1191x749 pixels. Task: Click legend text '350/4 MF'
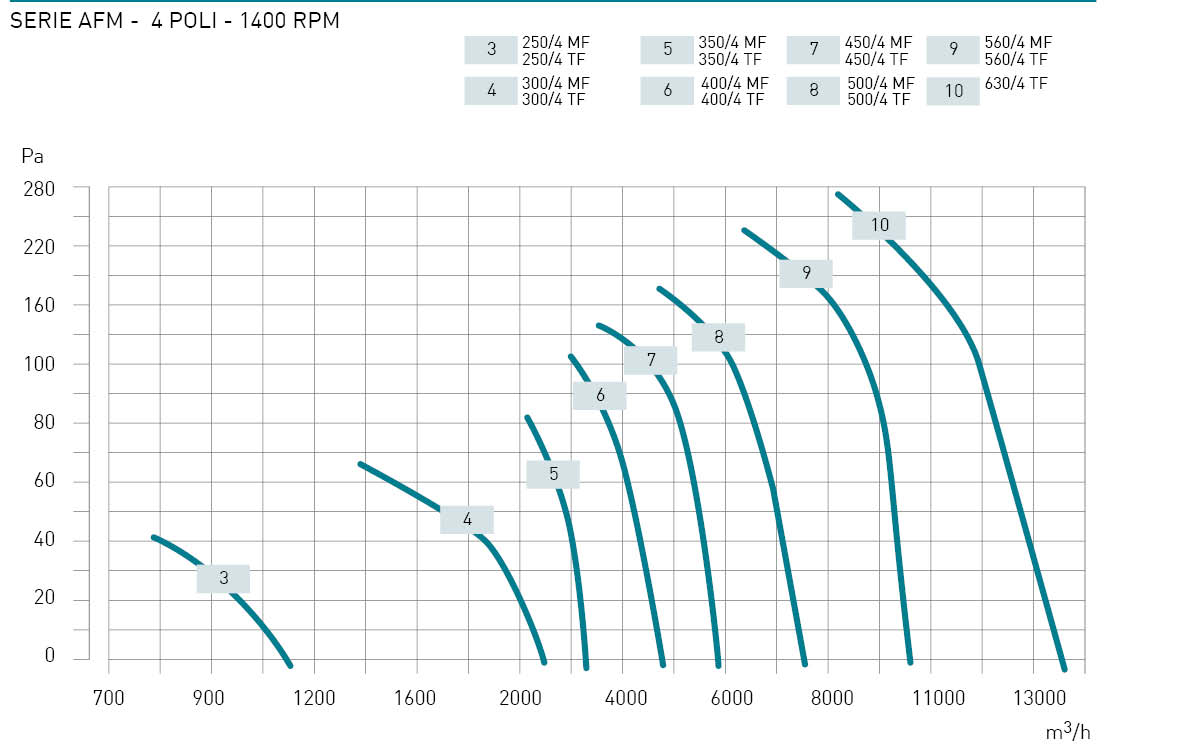[732, 43]
